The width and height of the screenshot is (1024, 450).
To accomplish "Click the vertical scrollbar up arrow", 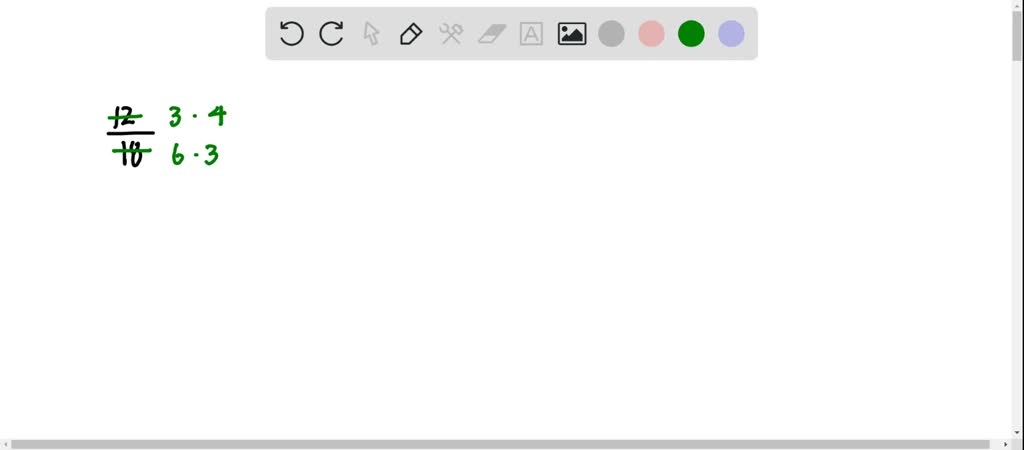I will (1017, 5).
